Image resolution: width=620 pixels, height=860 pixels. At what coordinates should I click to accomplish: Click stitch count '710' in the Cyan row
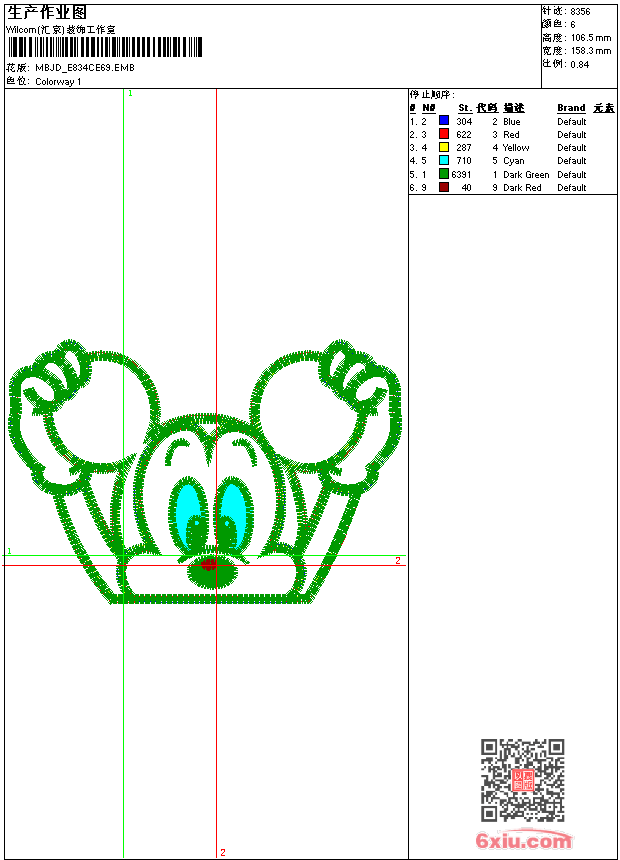[464, 161]
